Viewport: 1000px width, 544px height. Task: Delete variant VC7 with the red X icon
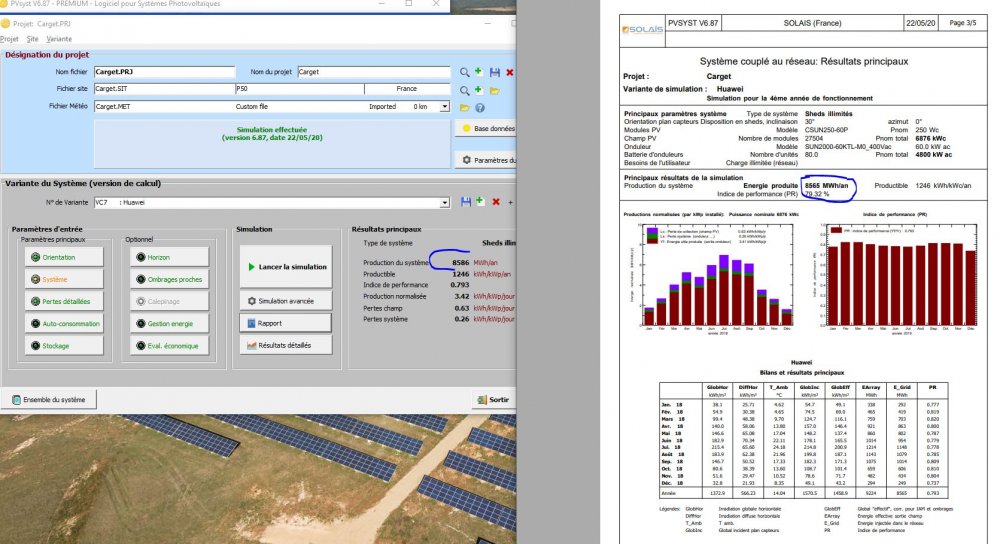(x=495, y=203)
